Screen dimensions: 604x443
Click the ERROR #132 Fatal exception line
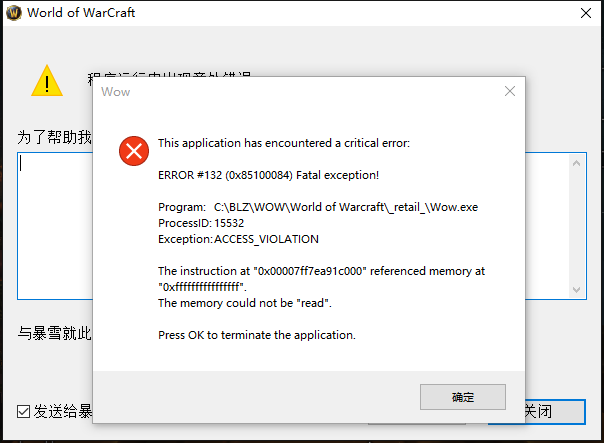(x=268, y=175)
